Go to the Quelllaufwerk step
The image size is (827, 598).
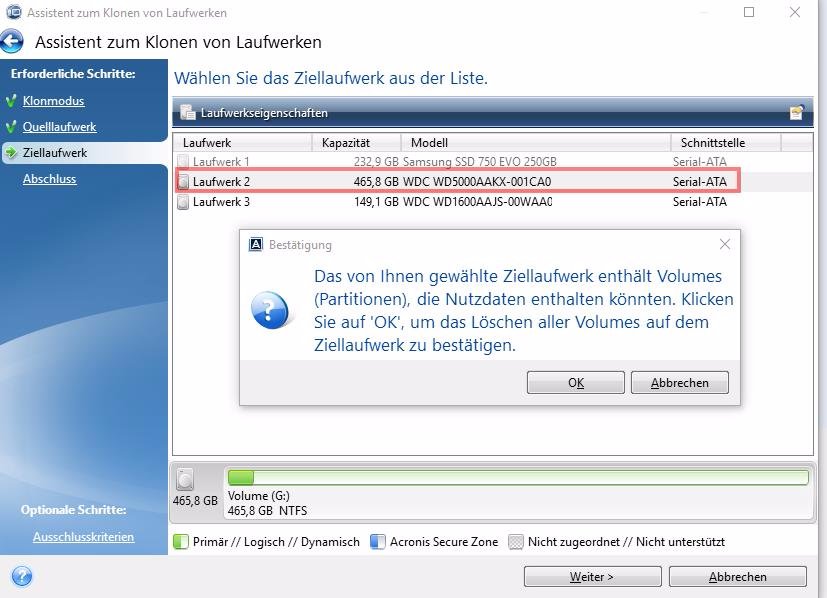pyautogui.click(x=59, y=127)
